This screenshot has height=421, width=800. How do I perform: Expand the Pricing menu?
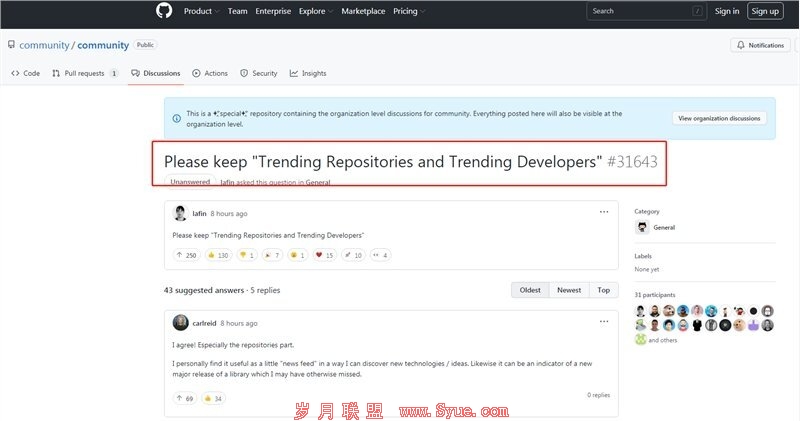(409, 11)
